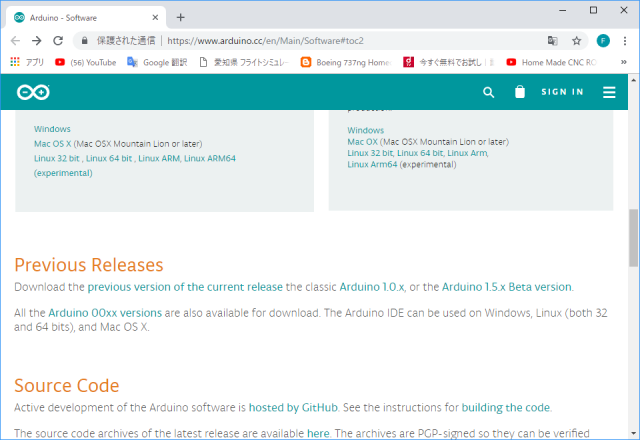Download the left panel Linux ARM
This screenshot has width=640, height=440.
pos(159,158)
